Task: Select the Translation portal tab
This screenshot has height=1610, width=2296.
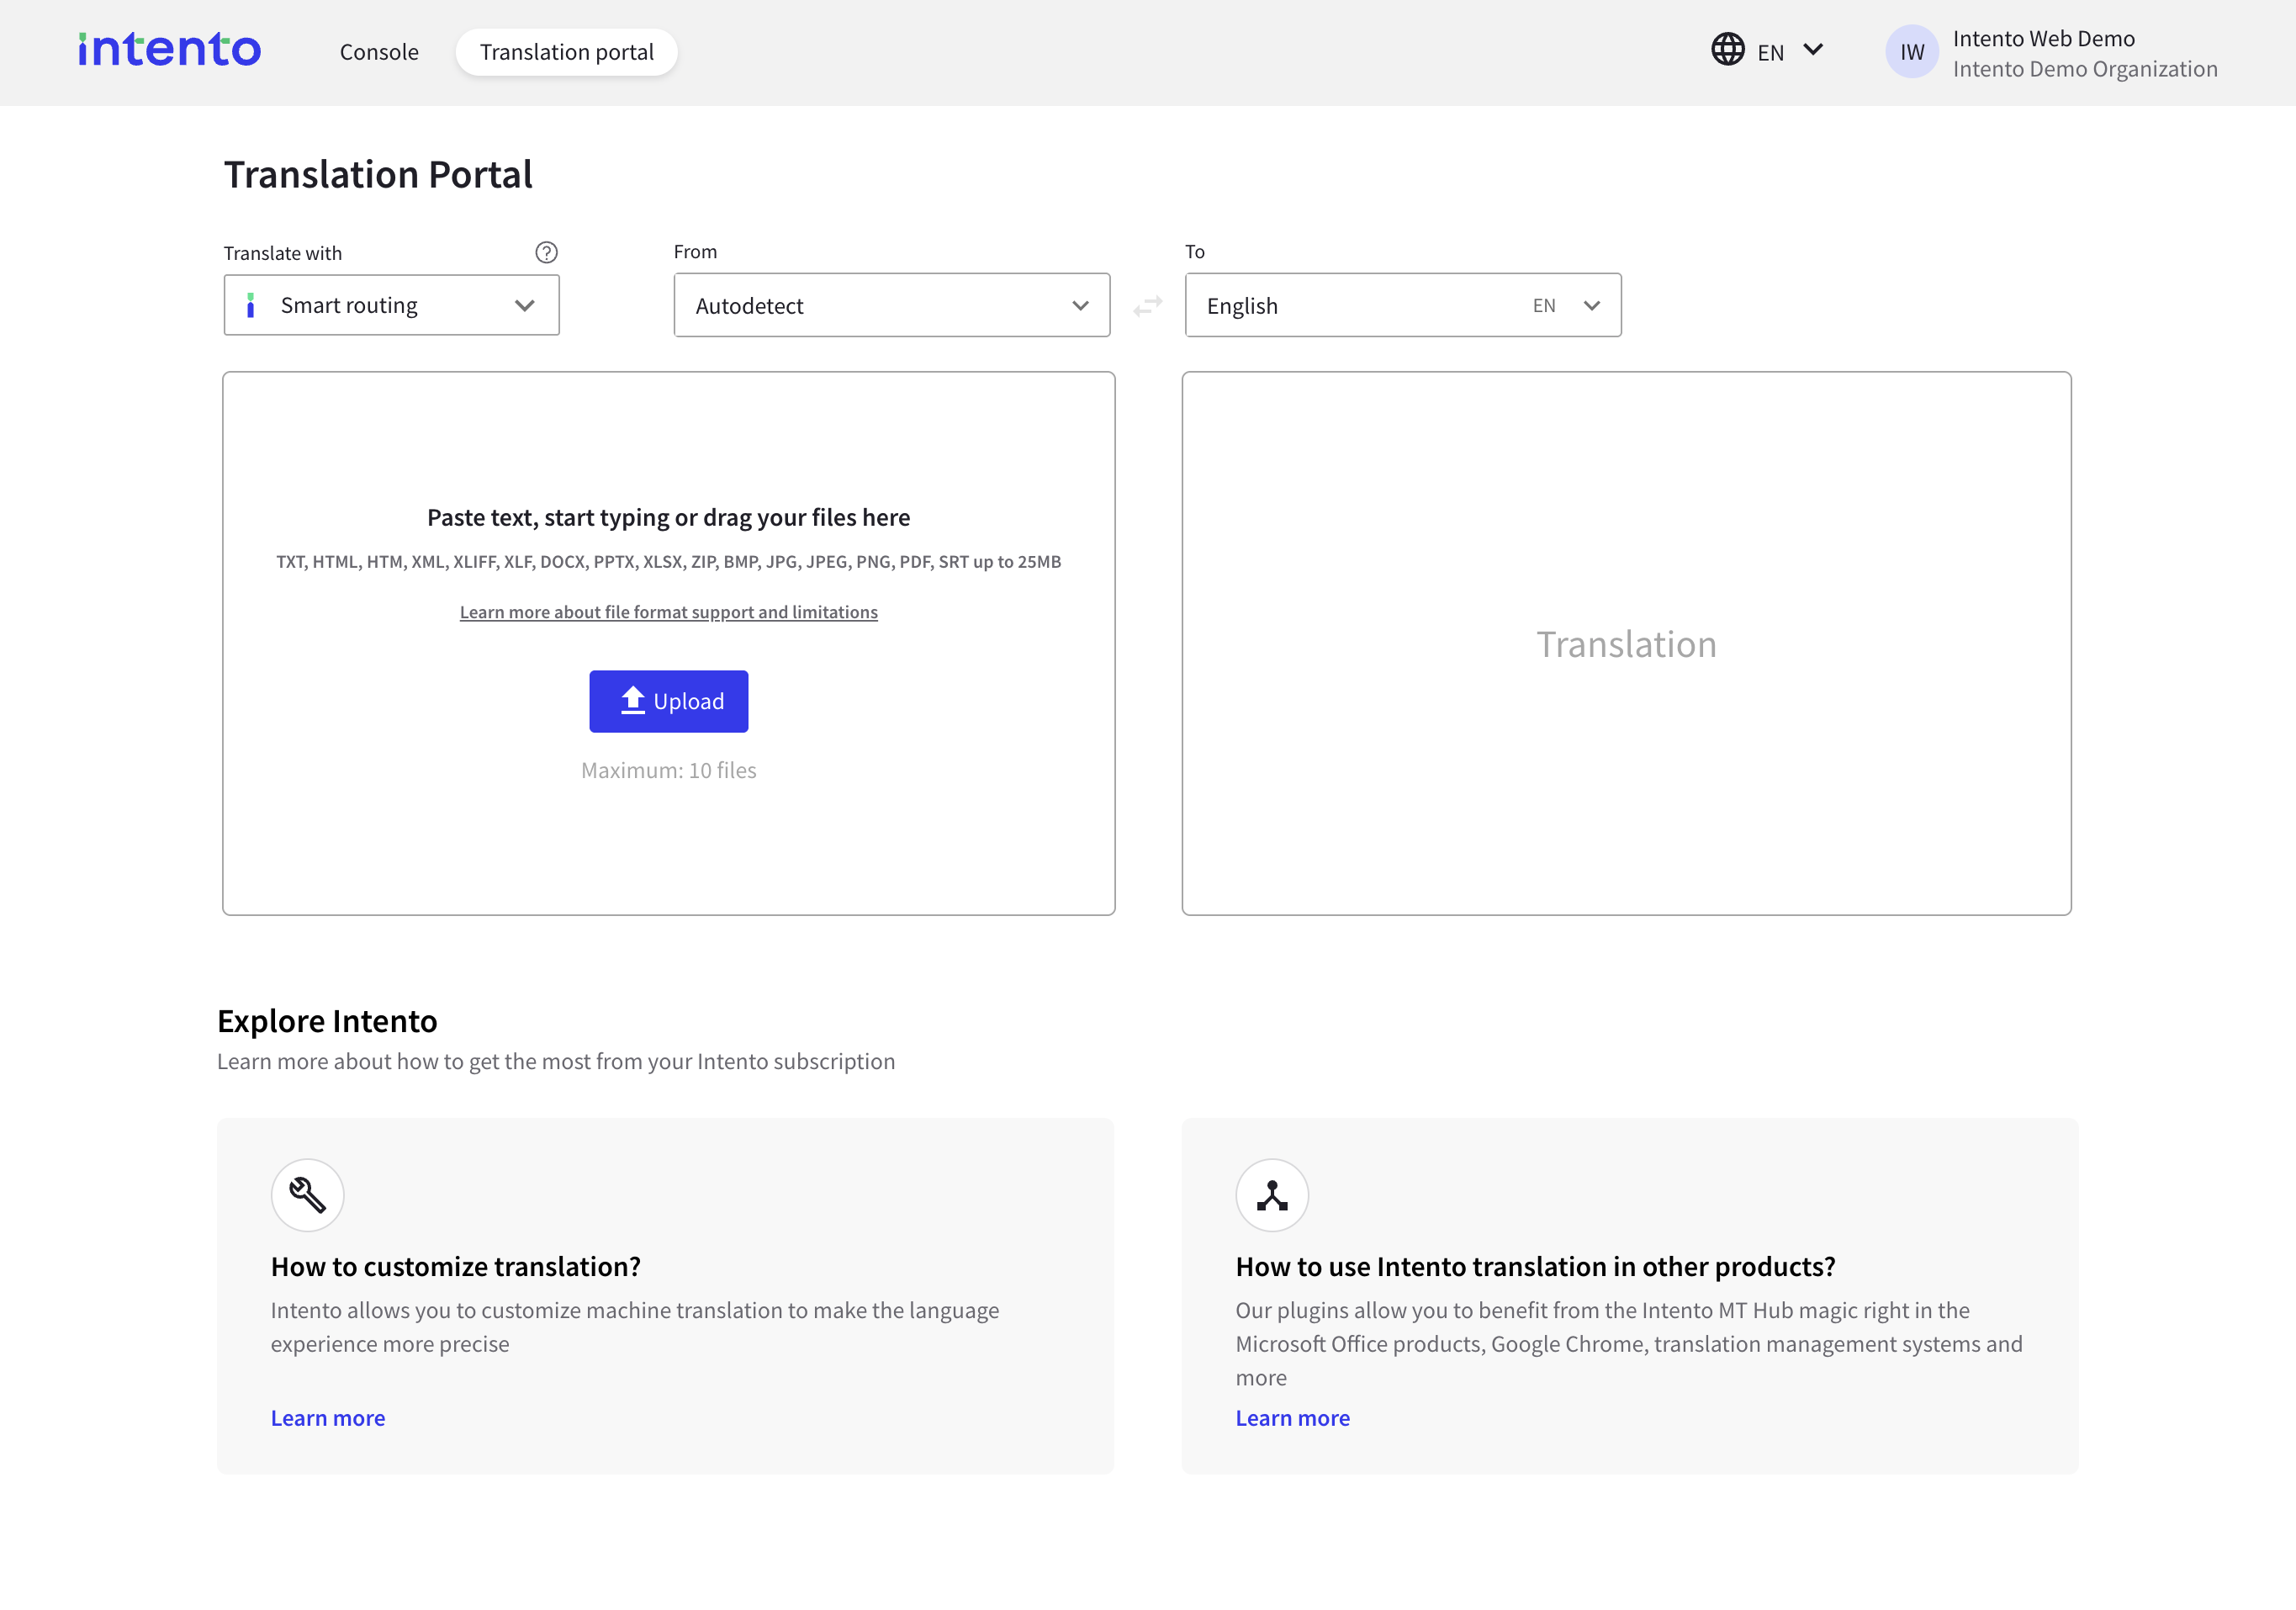Action: 566,52
